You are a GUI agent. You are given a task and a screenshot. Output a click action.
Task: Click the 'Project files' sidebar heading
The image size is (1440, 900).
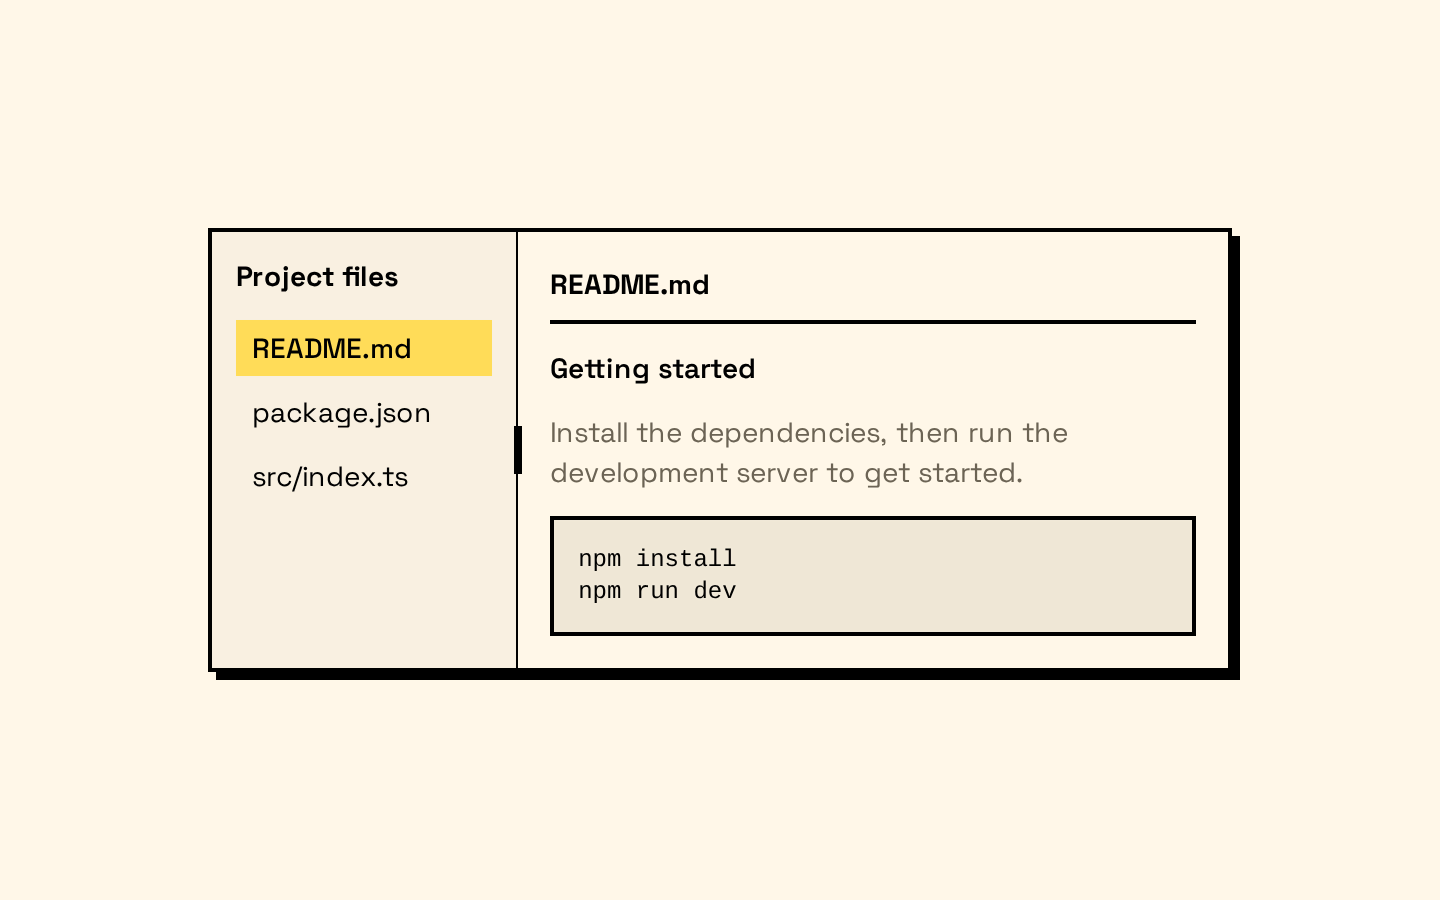pyautogui.click(x=317, y=277)
